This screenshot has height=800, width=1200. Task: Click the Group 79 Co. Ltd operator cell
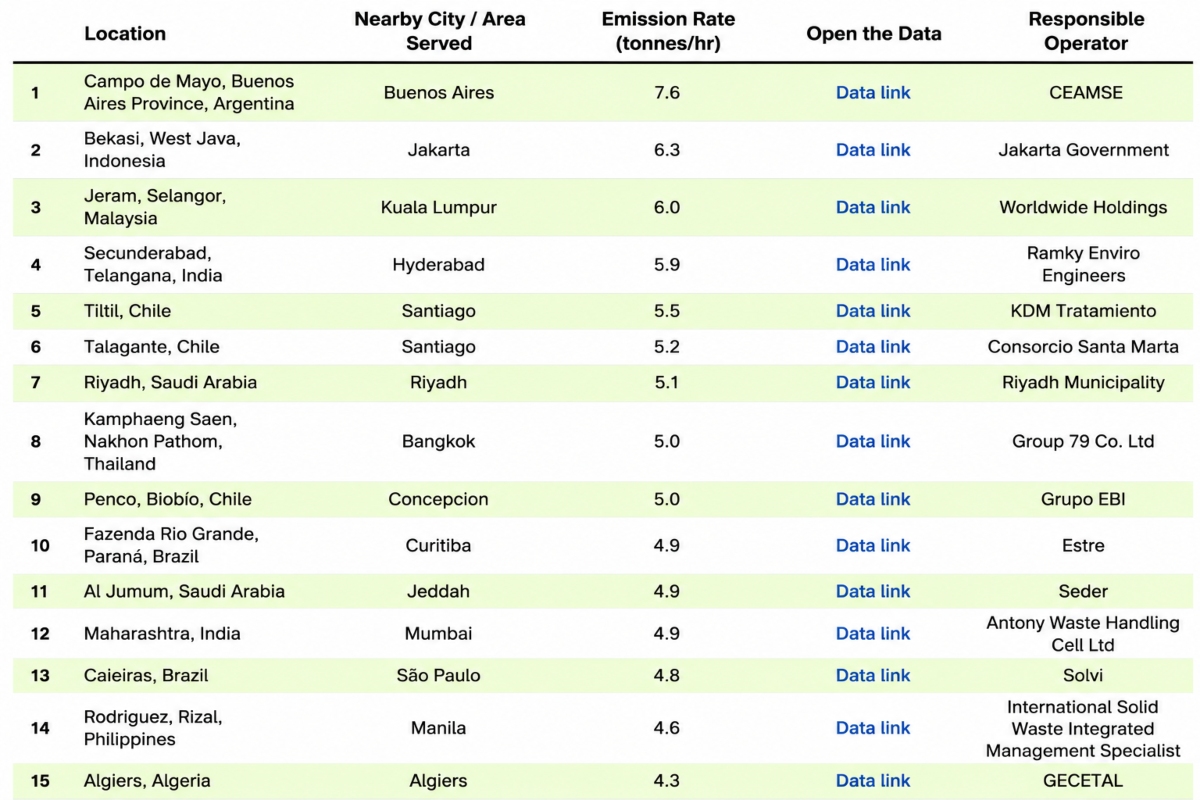coord(1084,441)
